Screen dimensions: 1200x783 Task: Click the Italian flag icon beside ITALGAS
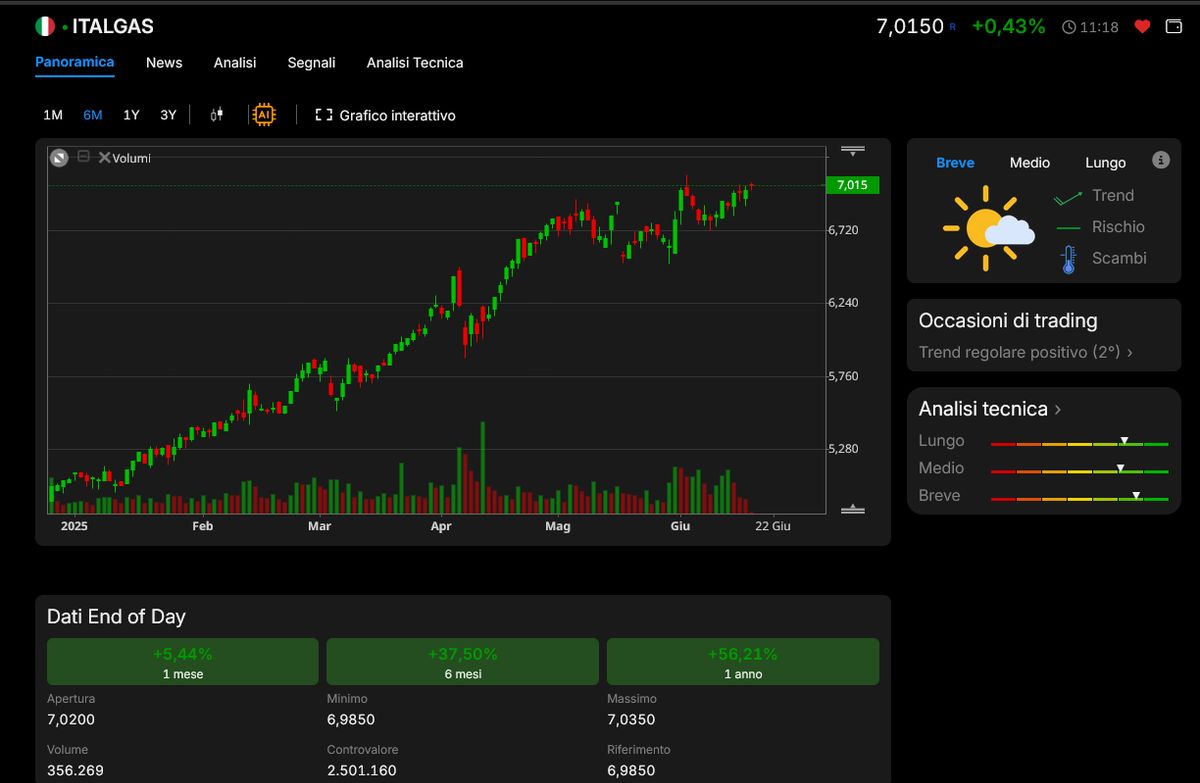point(45,27)
